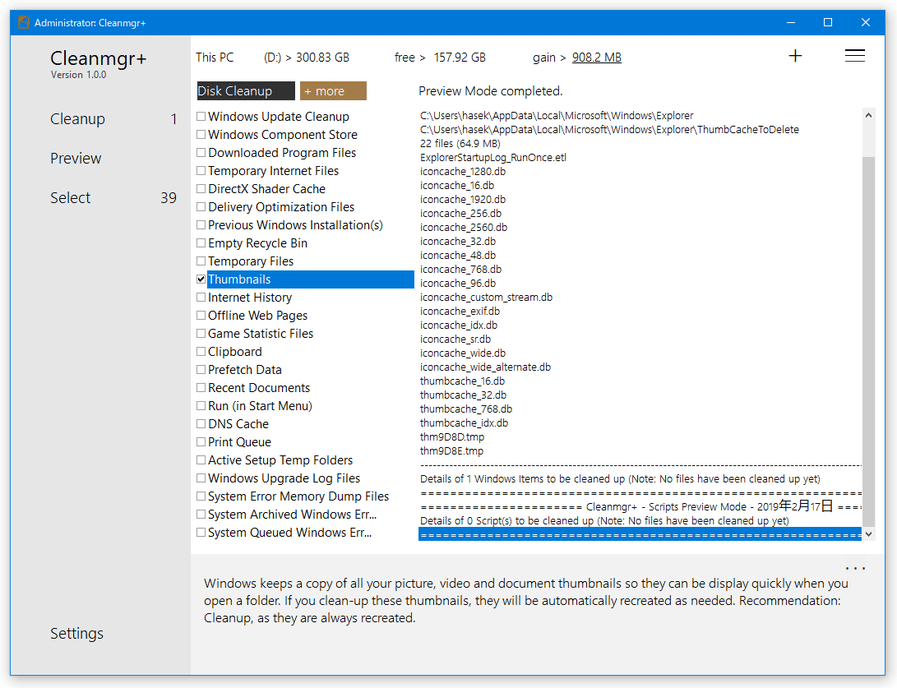Close the Cleanmgr+ window
Screen dimensions: 897x688
point(866,22)
